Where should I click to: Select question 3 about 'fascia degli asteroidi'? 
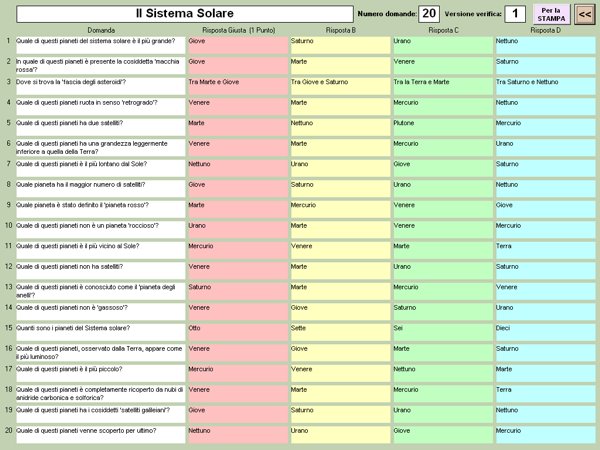pyautogui.click(x=101, y=86)
